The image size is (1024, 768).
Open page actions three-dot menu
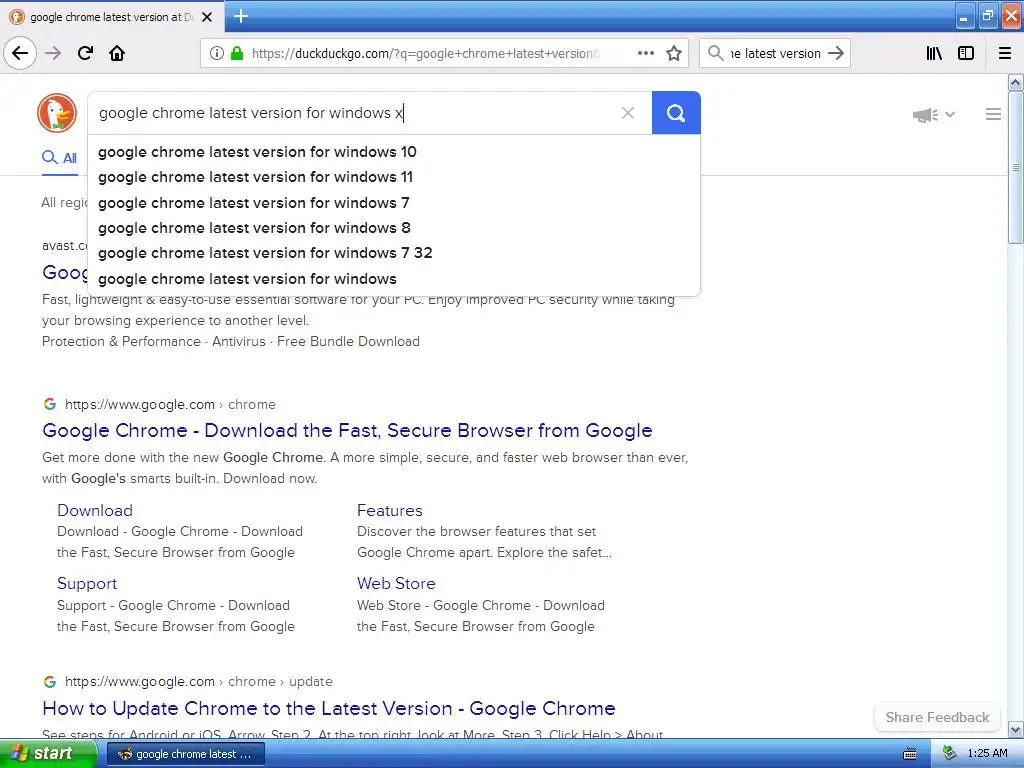point(645,53)
